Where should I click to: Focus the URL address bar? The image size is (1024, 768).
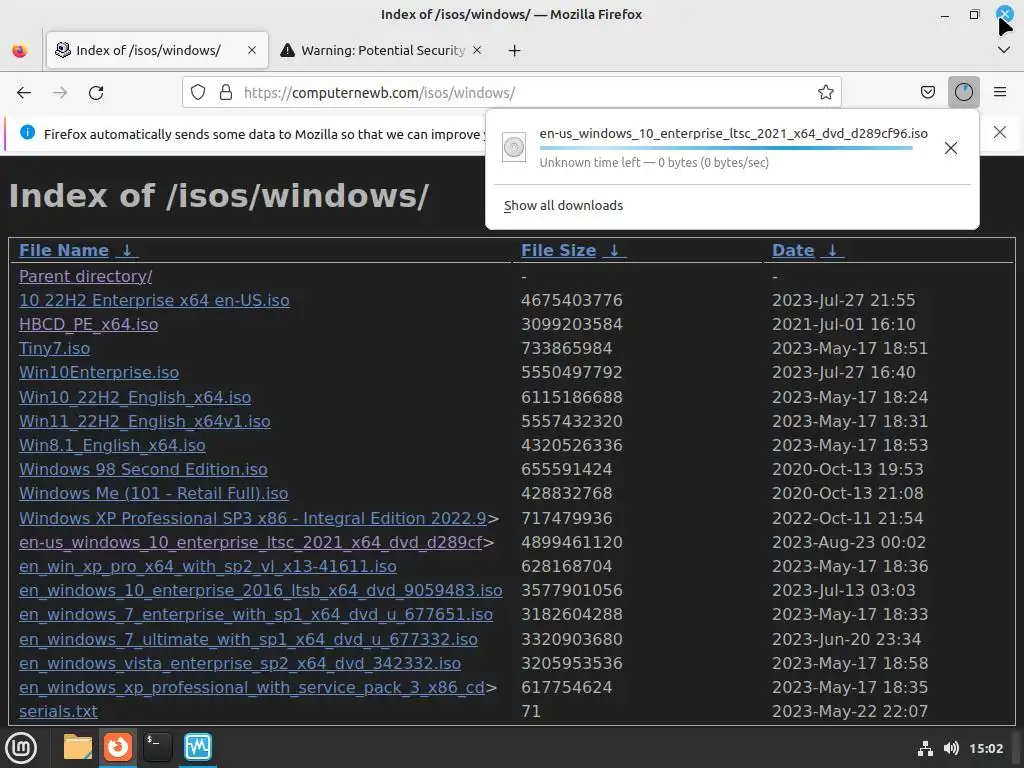coord(511,93)
